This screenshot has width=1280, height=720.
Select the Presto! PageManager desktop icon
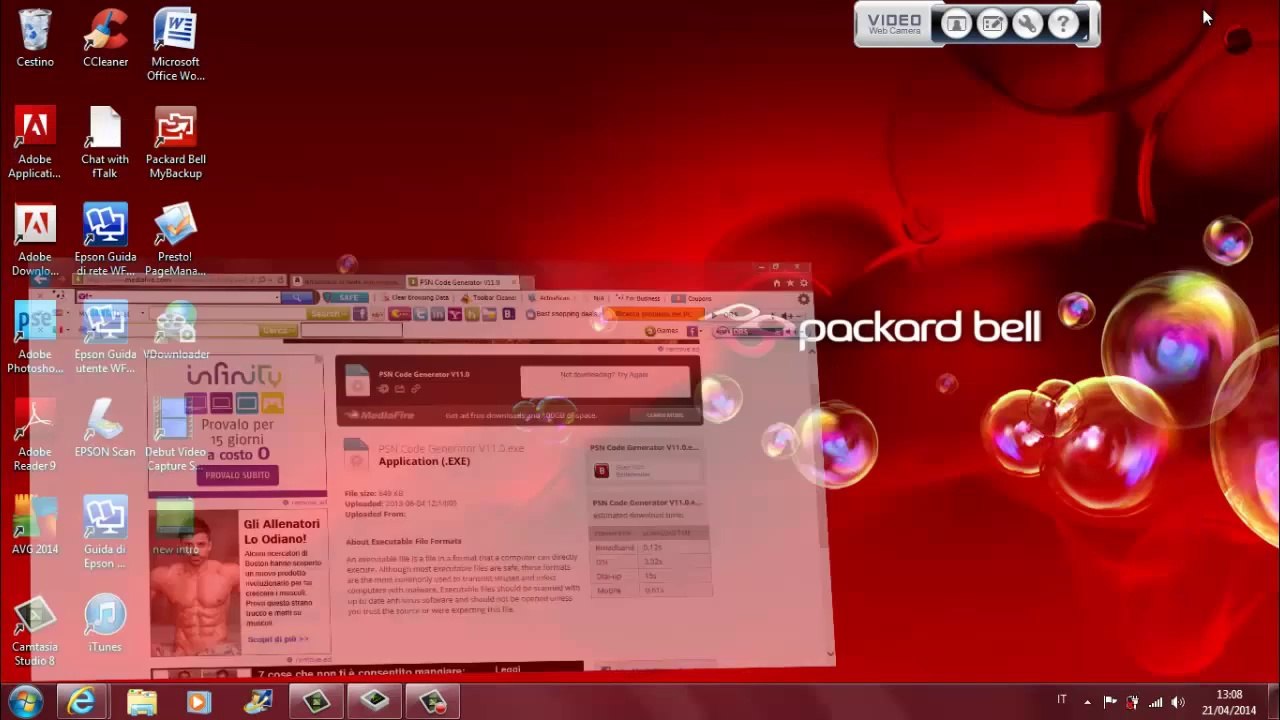tap(175, 241)
